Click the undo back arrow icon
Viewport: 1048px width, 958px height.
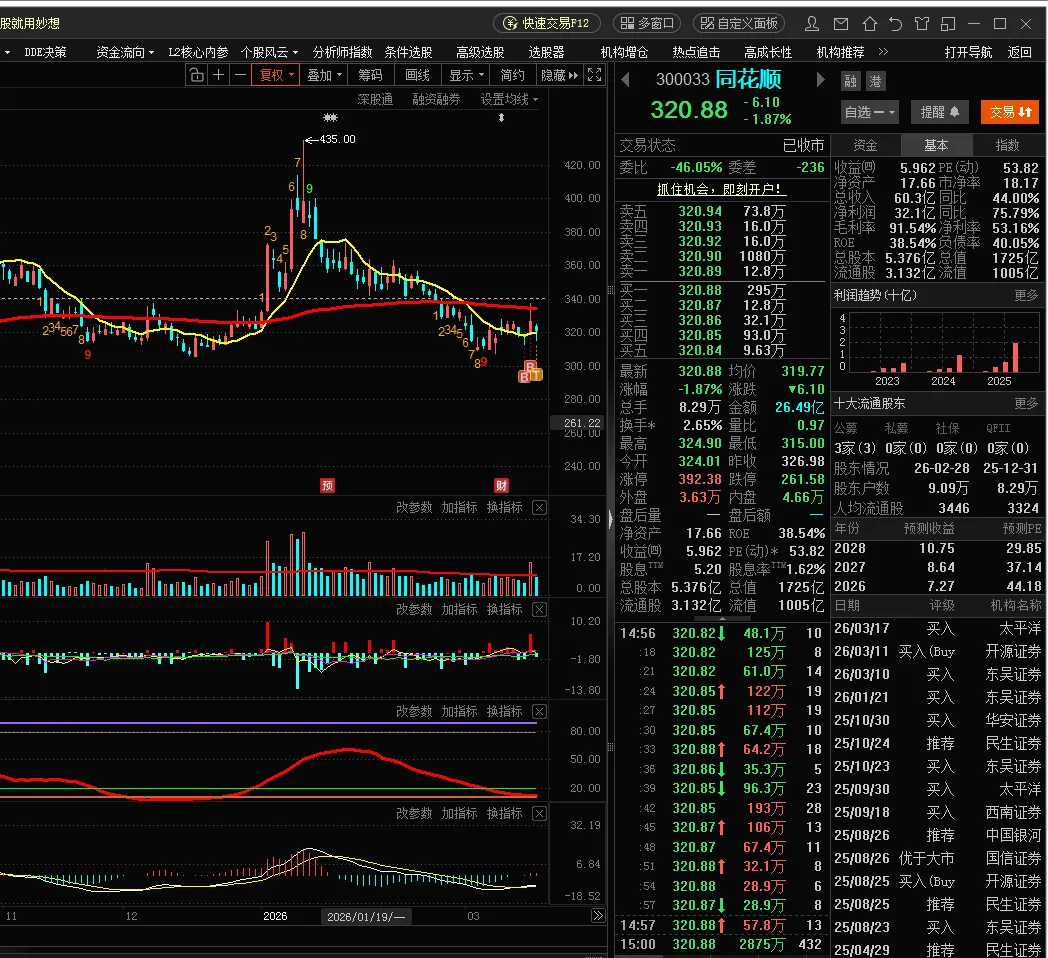[x=896, y=24]
